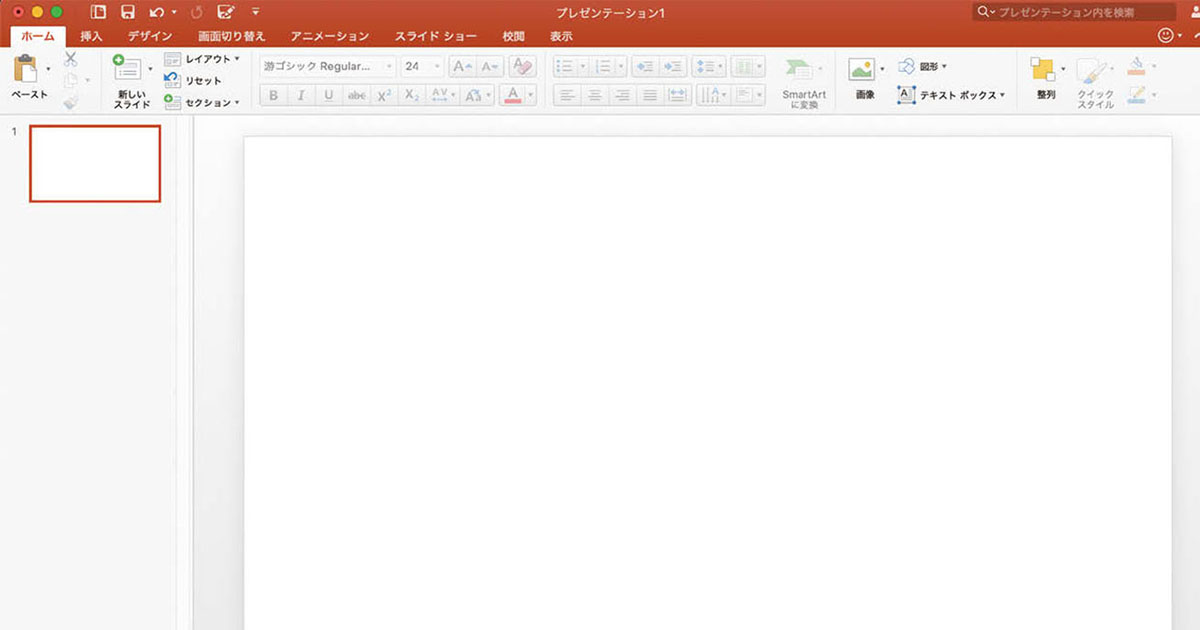Image resolution: width=1200 pixels, height=630 pixels.
Task: Toggle Underline formatting
Action: [x=328, y=96]
